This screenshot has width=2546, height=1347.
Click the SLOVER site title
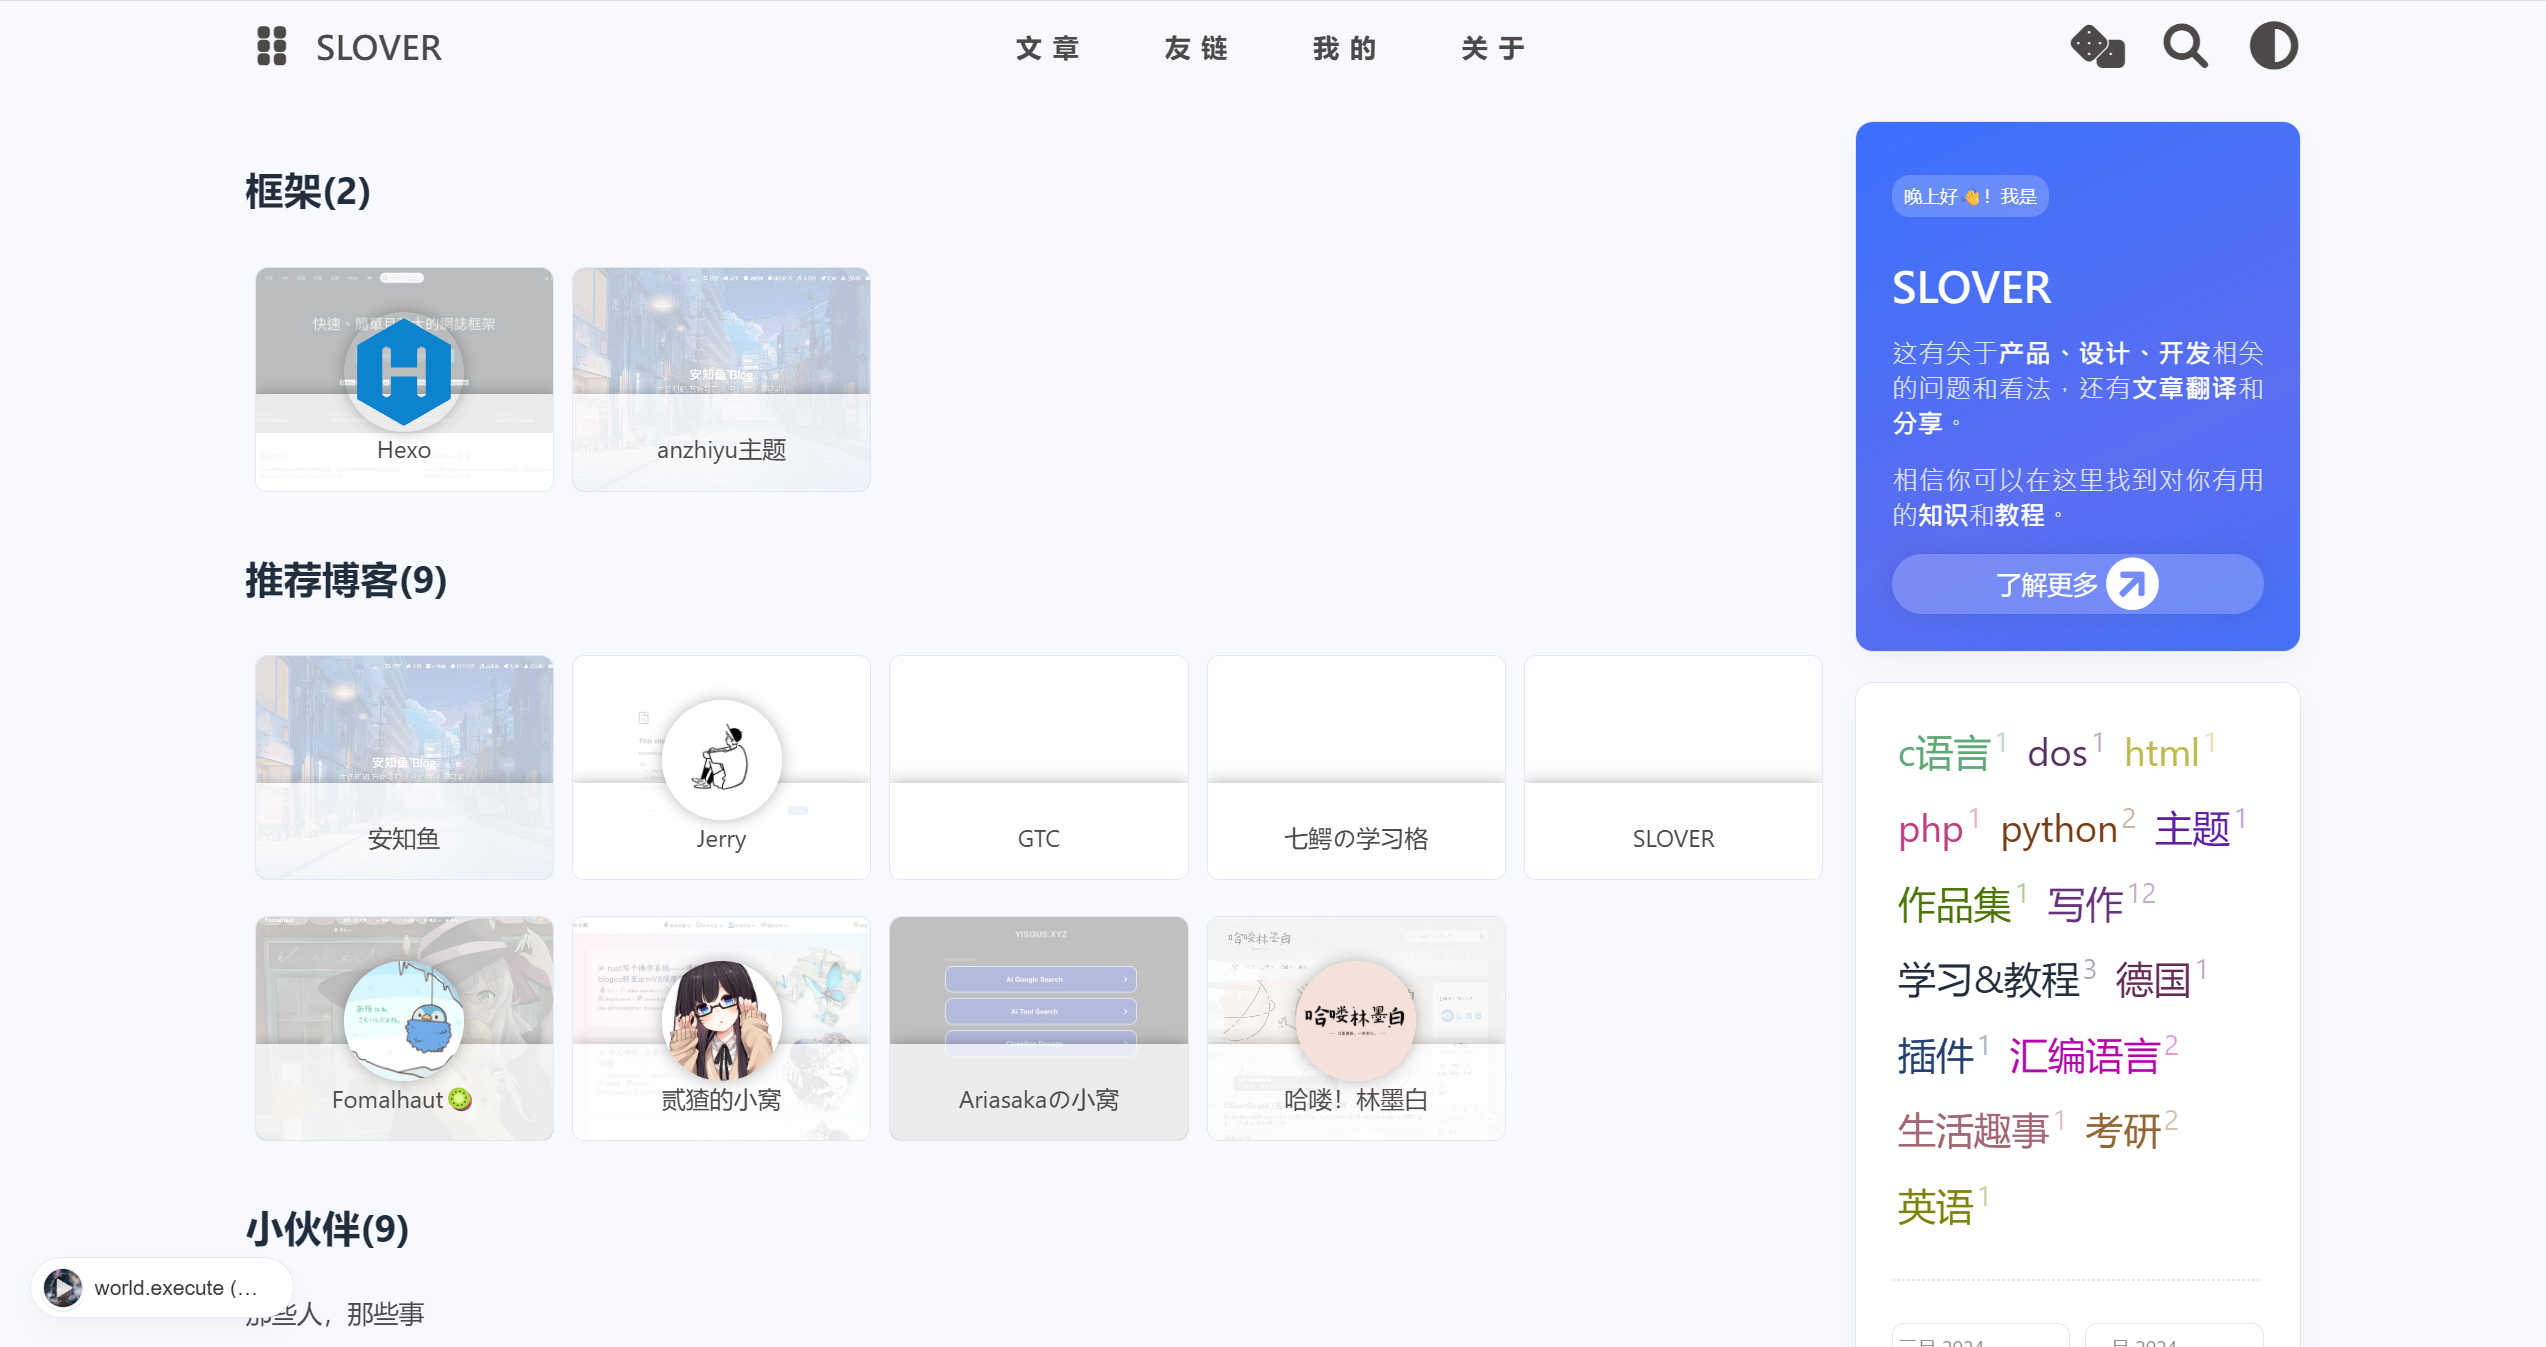378,48
